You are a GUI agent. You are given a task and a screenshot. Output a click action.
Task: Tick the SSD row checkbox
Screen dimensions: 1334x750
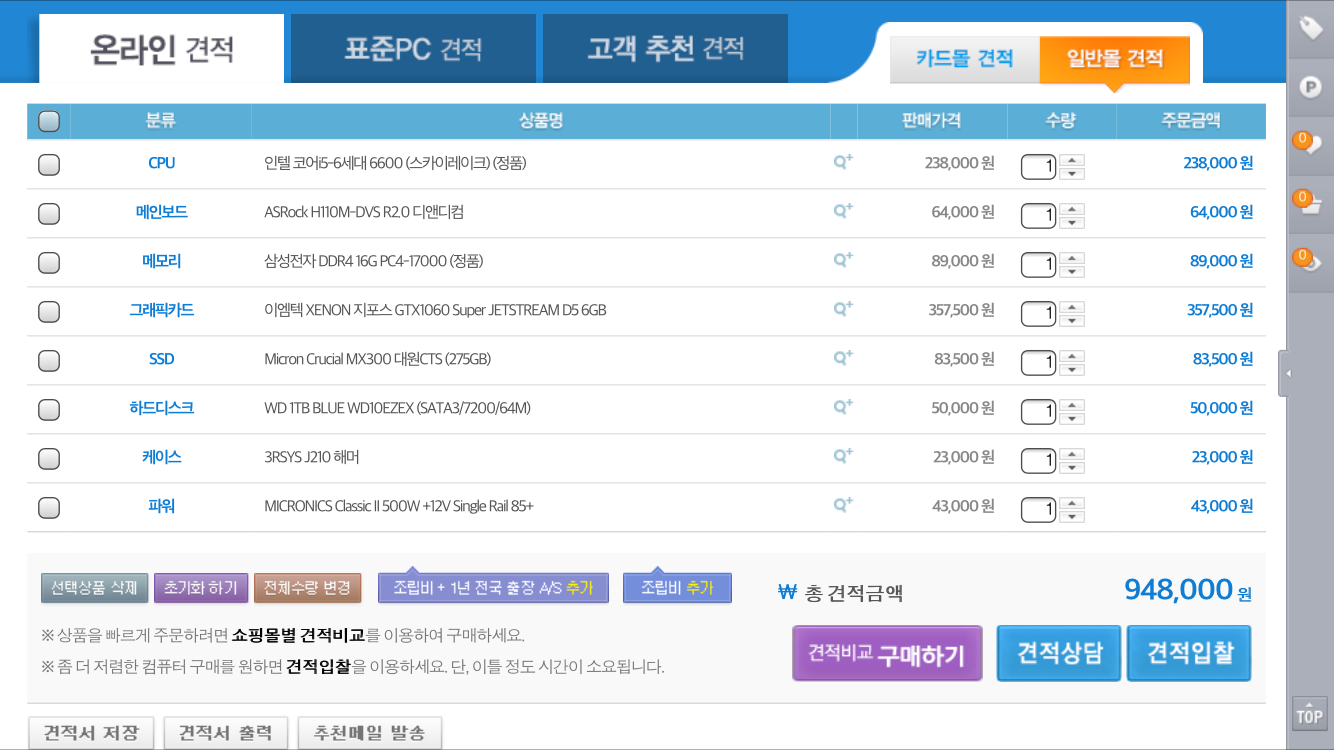pos(49,360)
